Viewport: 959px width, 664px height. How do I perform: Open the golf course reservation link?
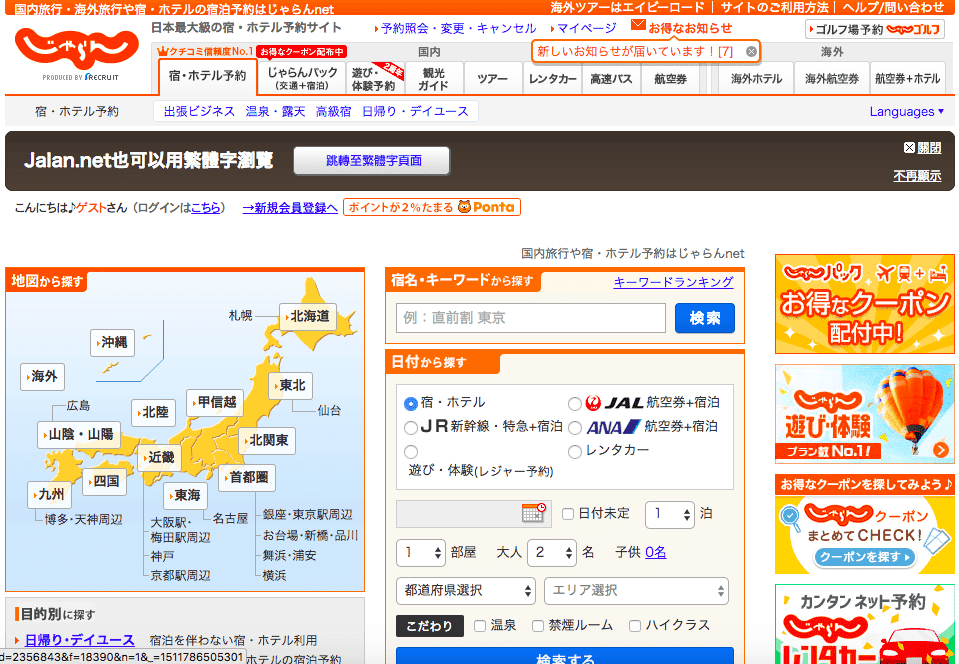pos(875,29)
